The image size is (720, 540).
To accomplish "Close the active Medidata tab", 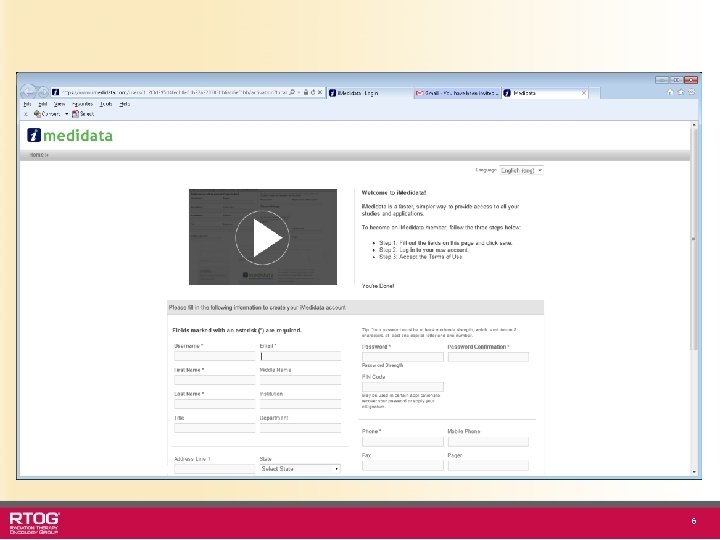I will (584, 93).
